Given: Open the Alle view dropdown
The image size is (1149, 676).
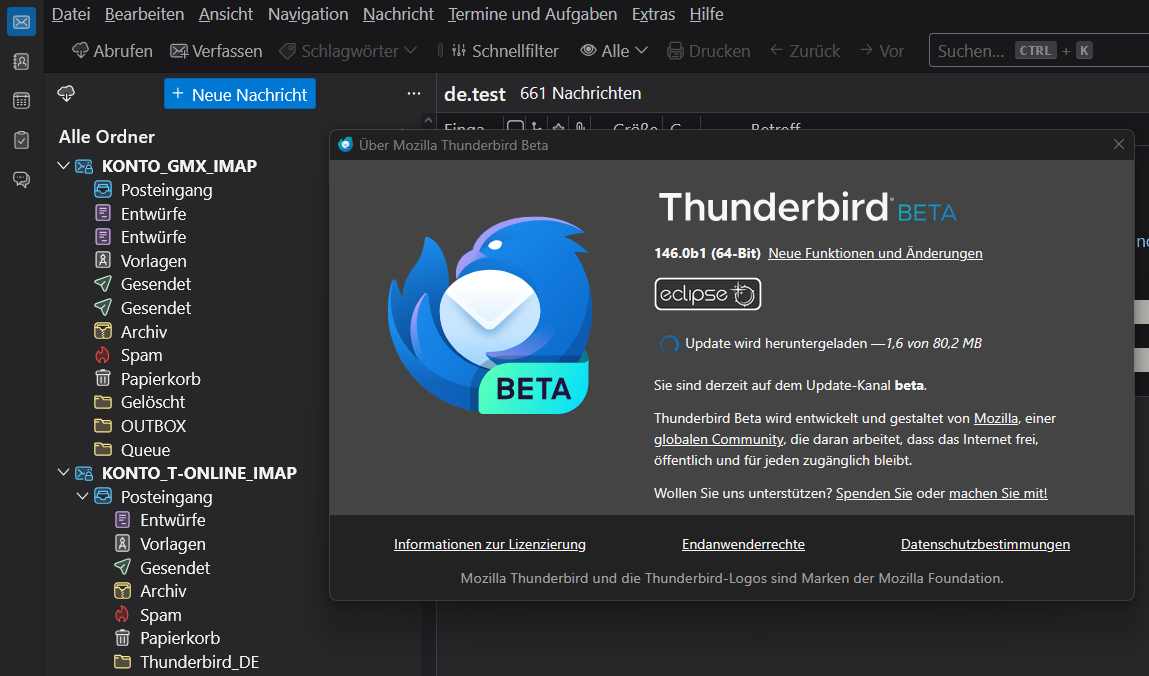Looking at the screenshot, I should pos(614,51).
